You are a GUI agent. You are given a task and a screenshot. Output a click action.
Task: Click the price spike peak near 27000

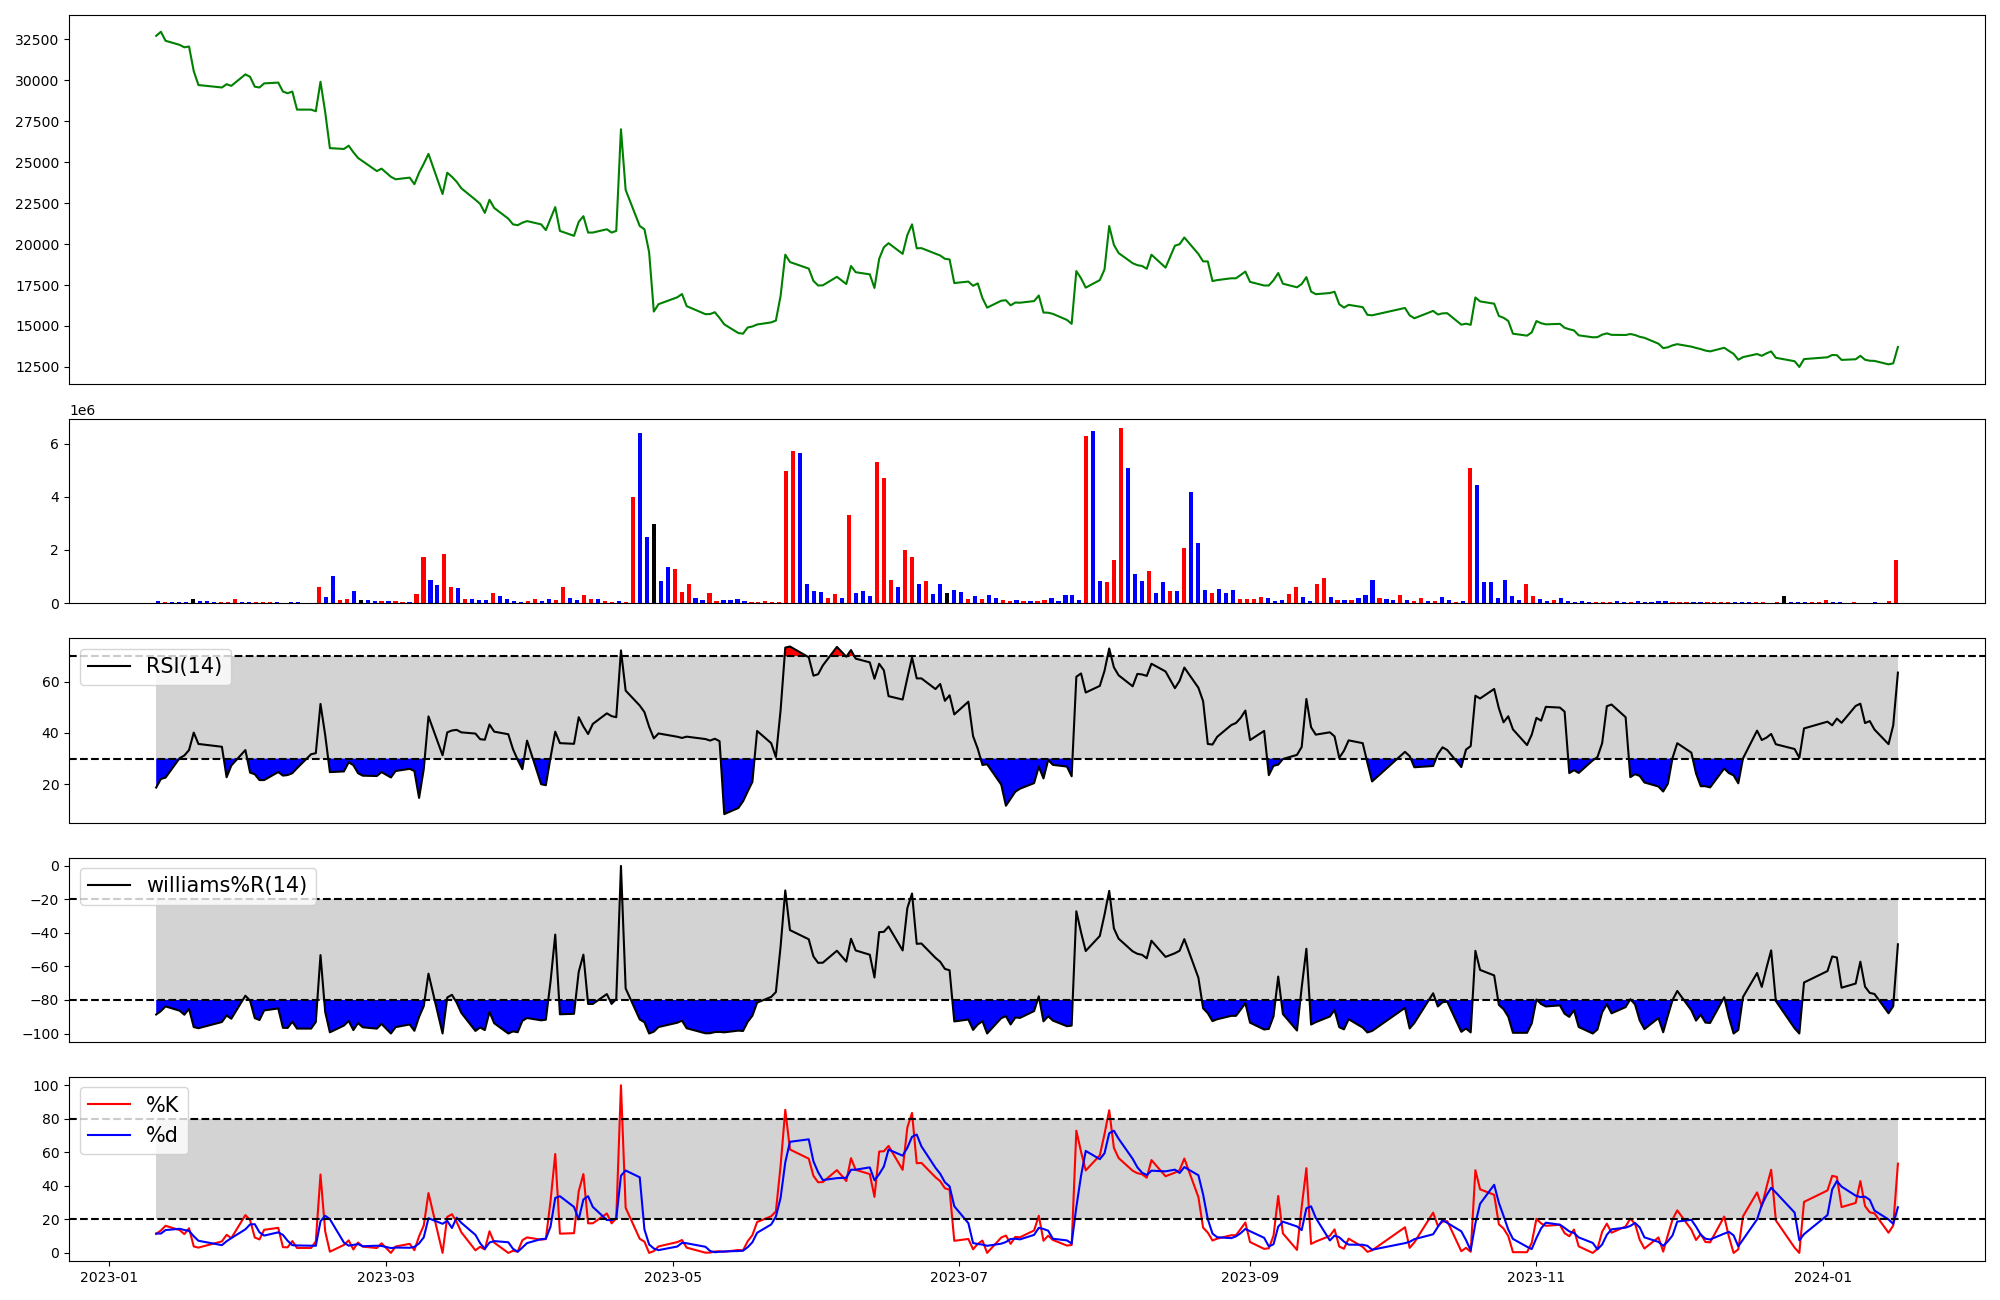(x=621, y=130)
